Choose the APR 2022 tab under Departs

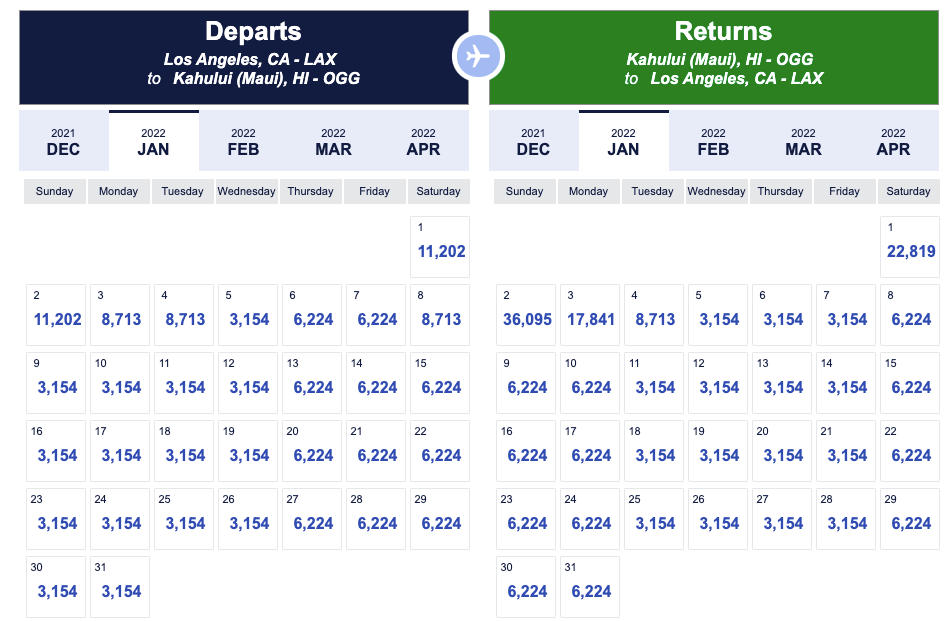pyautogui.click(x=423, y=141)
